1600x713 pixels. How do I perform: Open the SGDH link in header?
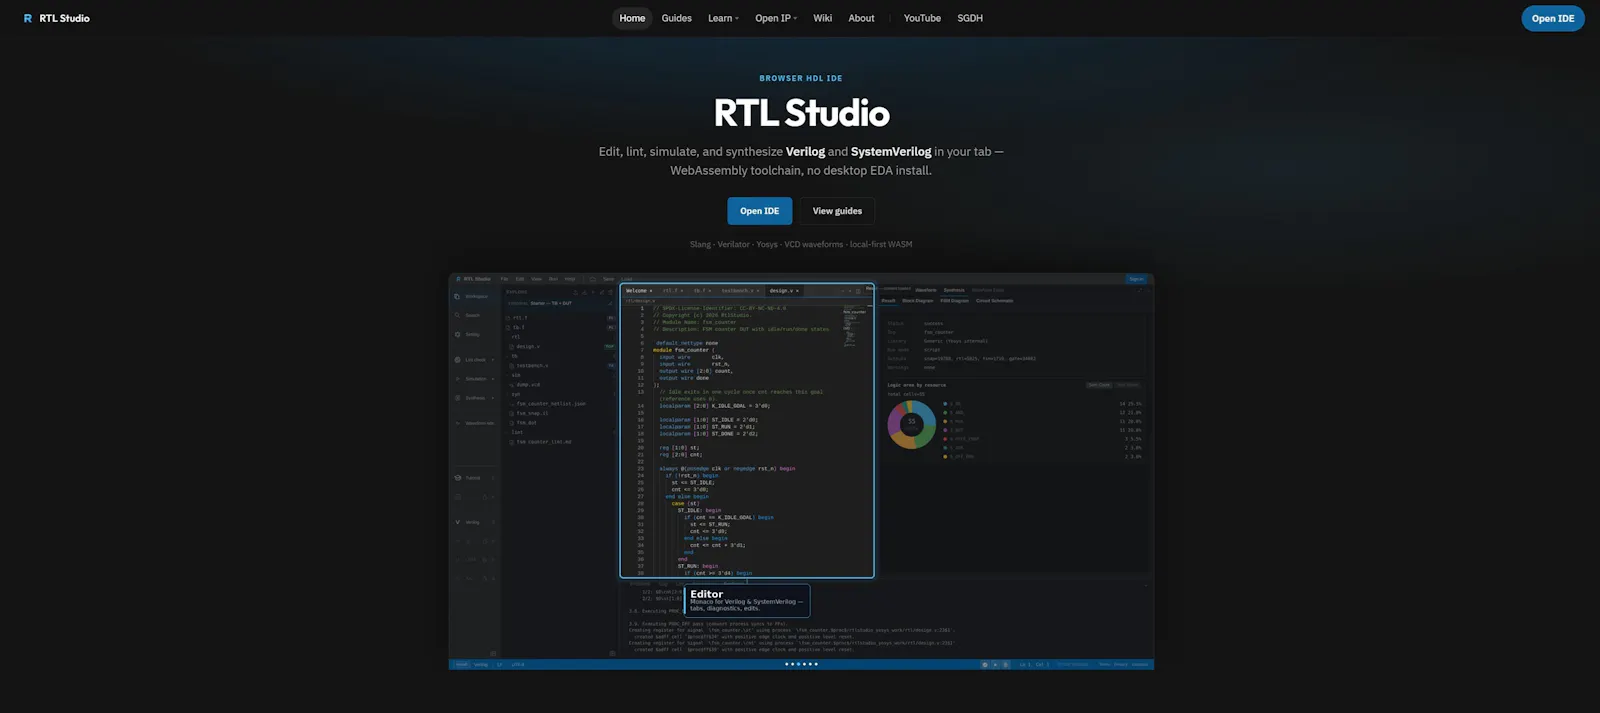coord(970,18)
